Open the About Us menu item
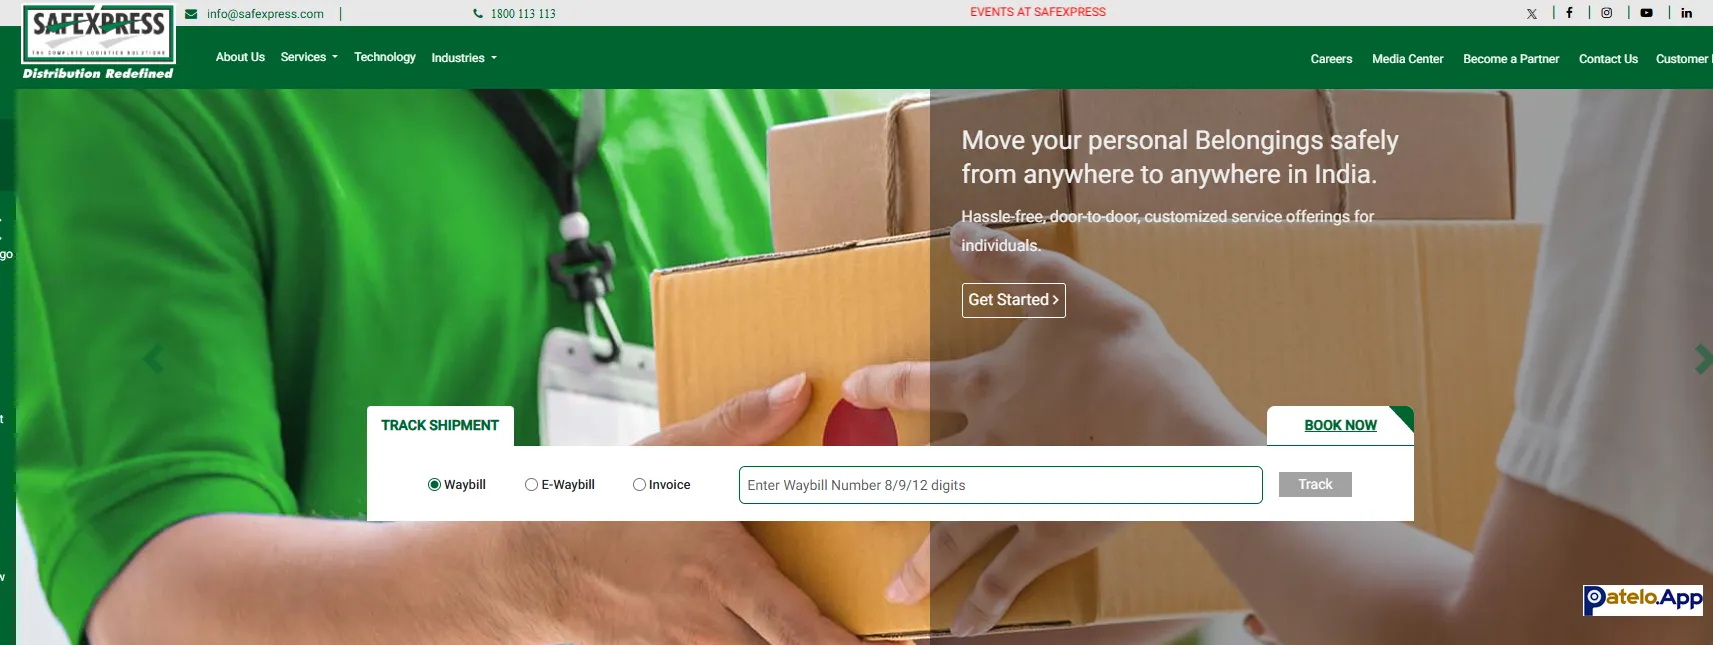The width and height of the screenshot is (1713, 645). tap(240, 57)
